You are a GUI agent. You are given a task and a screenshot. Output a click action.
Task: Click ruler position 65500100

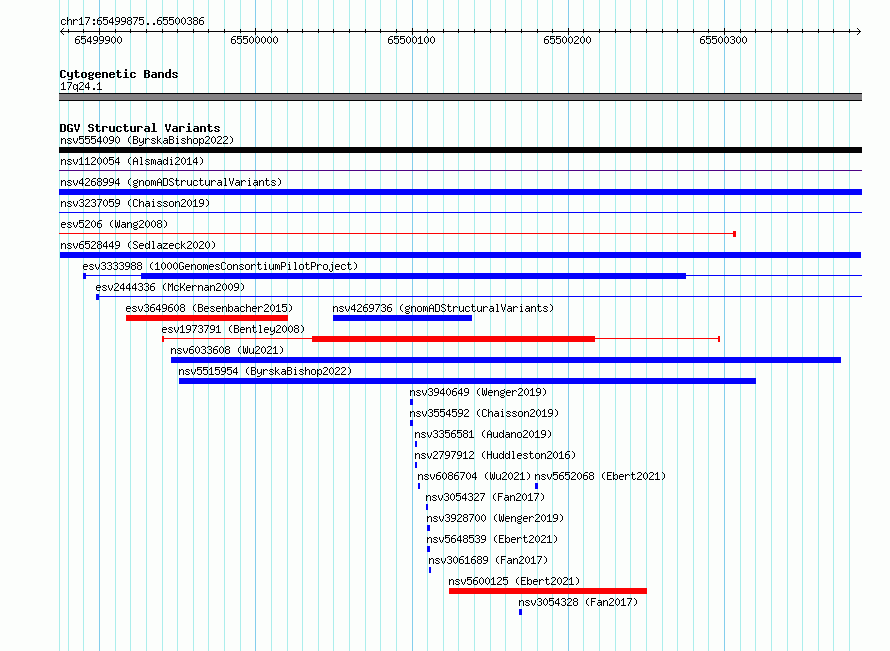coord(411,40)
